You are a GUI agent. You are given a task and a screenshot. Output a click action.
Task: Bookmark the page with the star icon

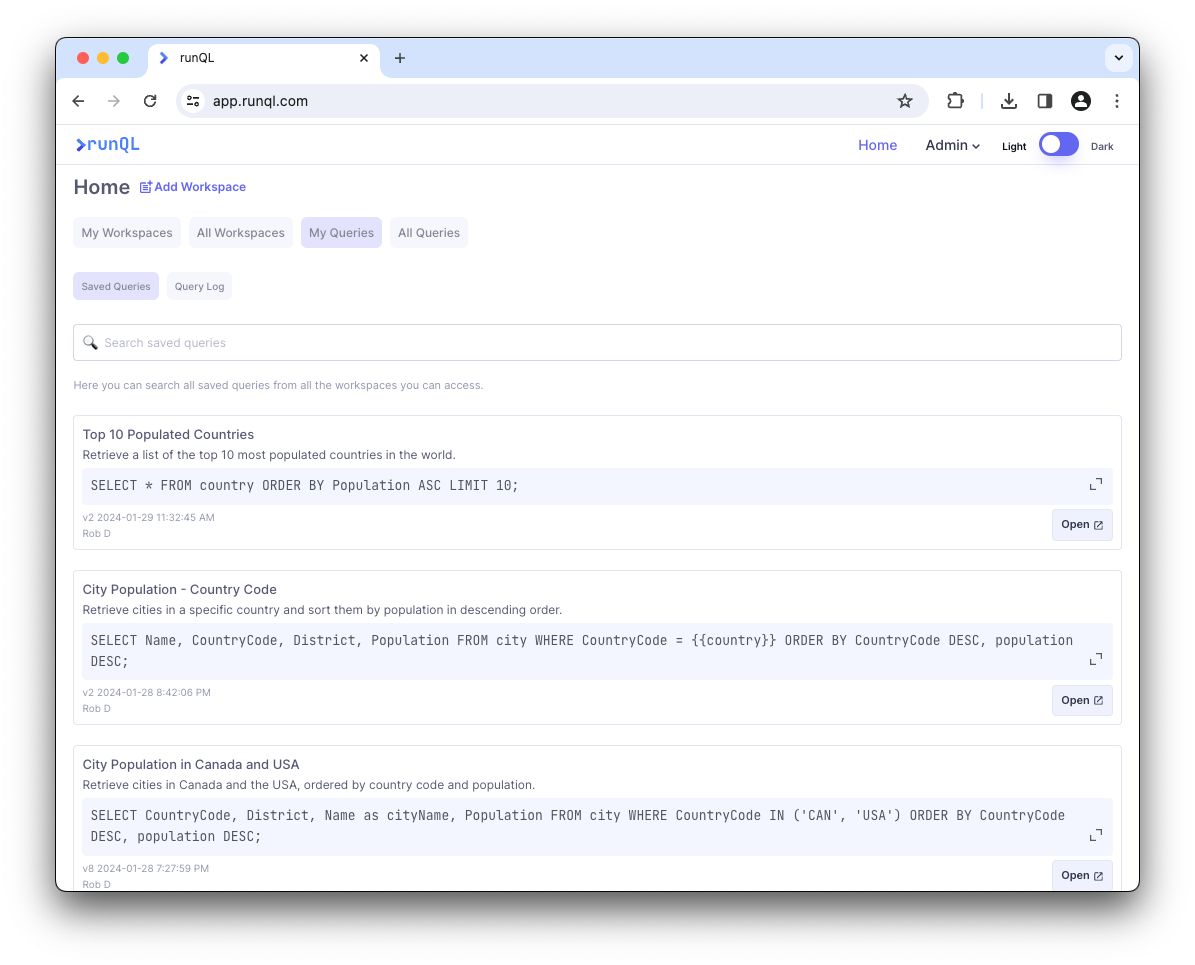tap(905, 101)
